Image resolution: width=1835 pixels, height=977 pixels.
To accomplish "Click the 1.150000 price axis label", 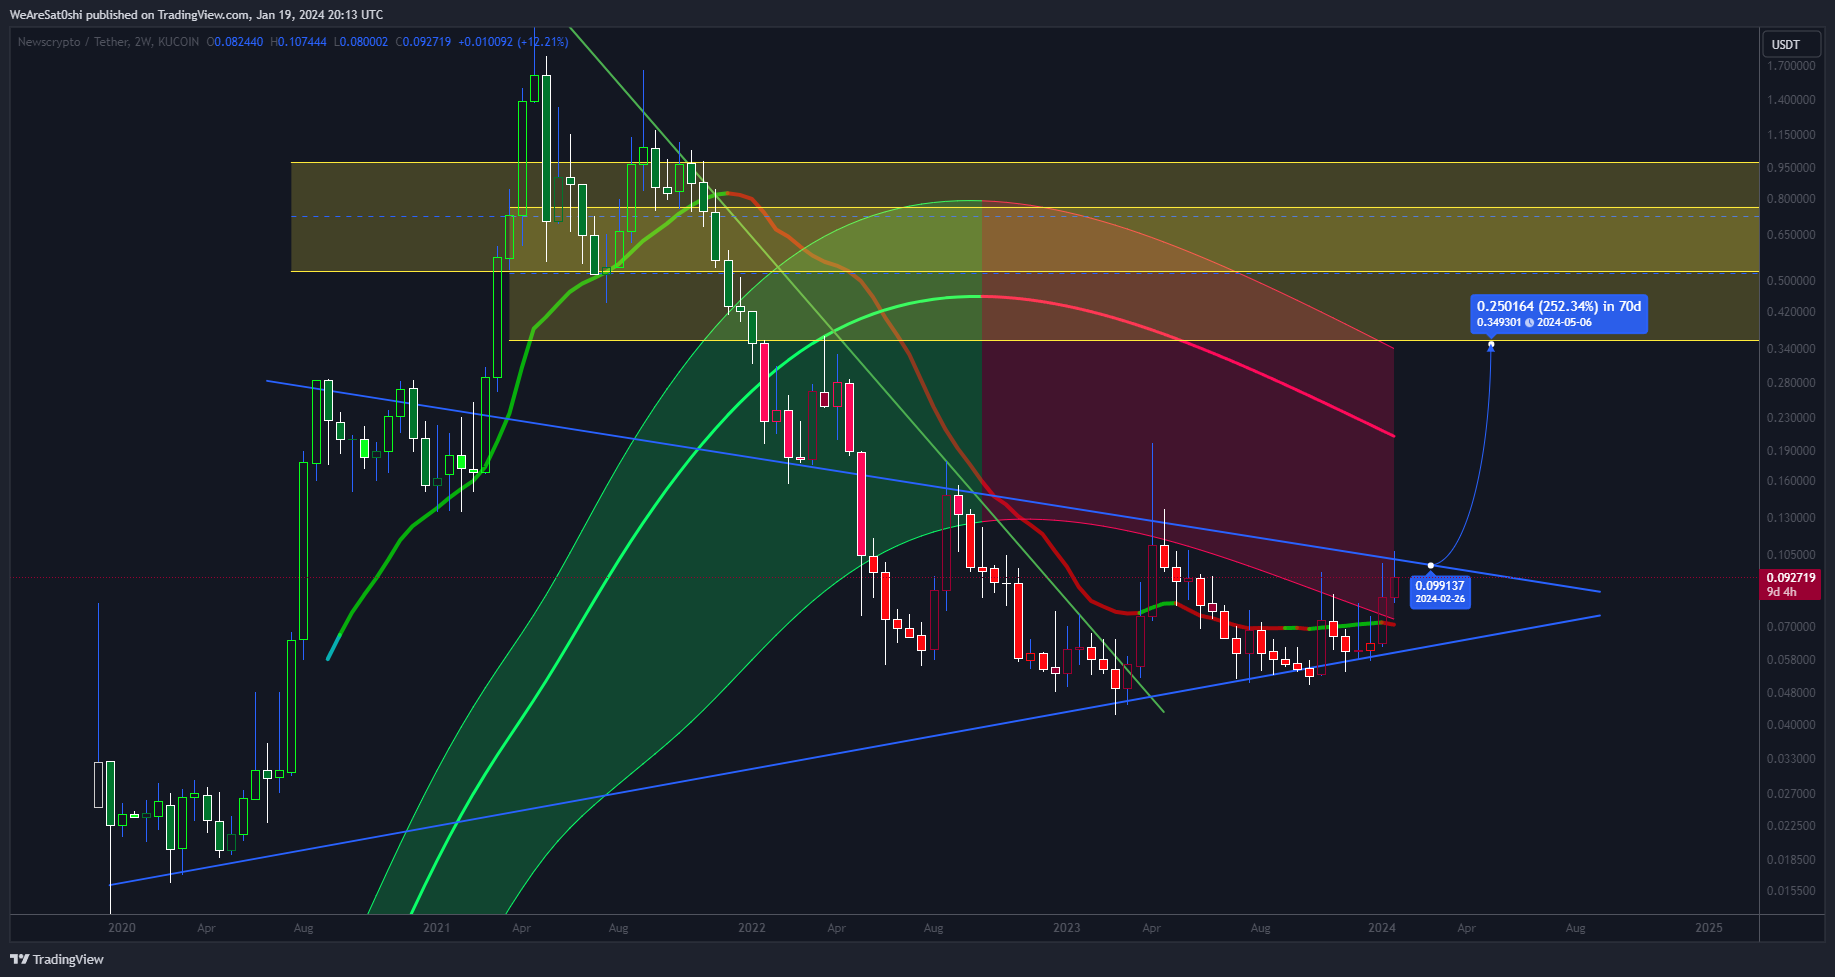I will [1791, 135].
